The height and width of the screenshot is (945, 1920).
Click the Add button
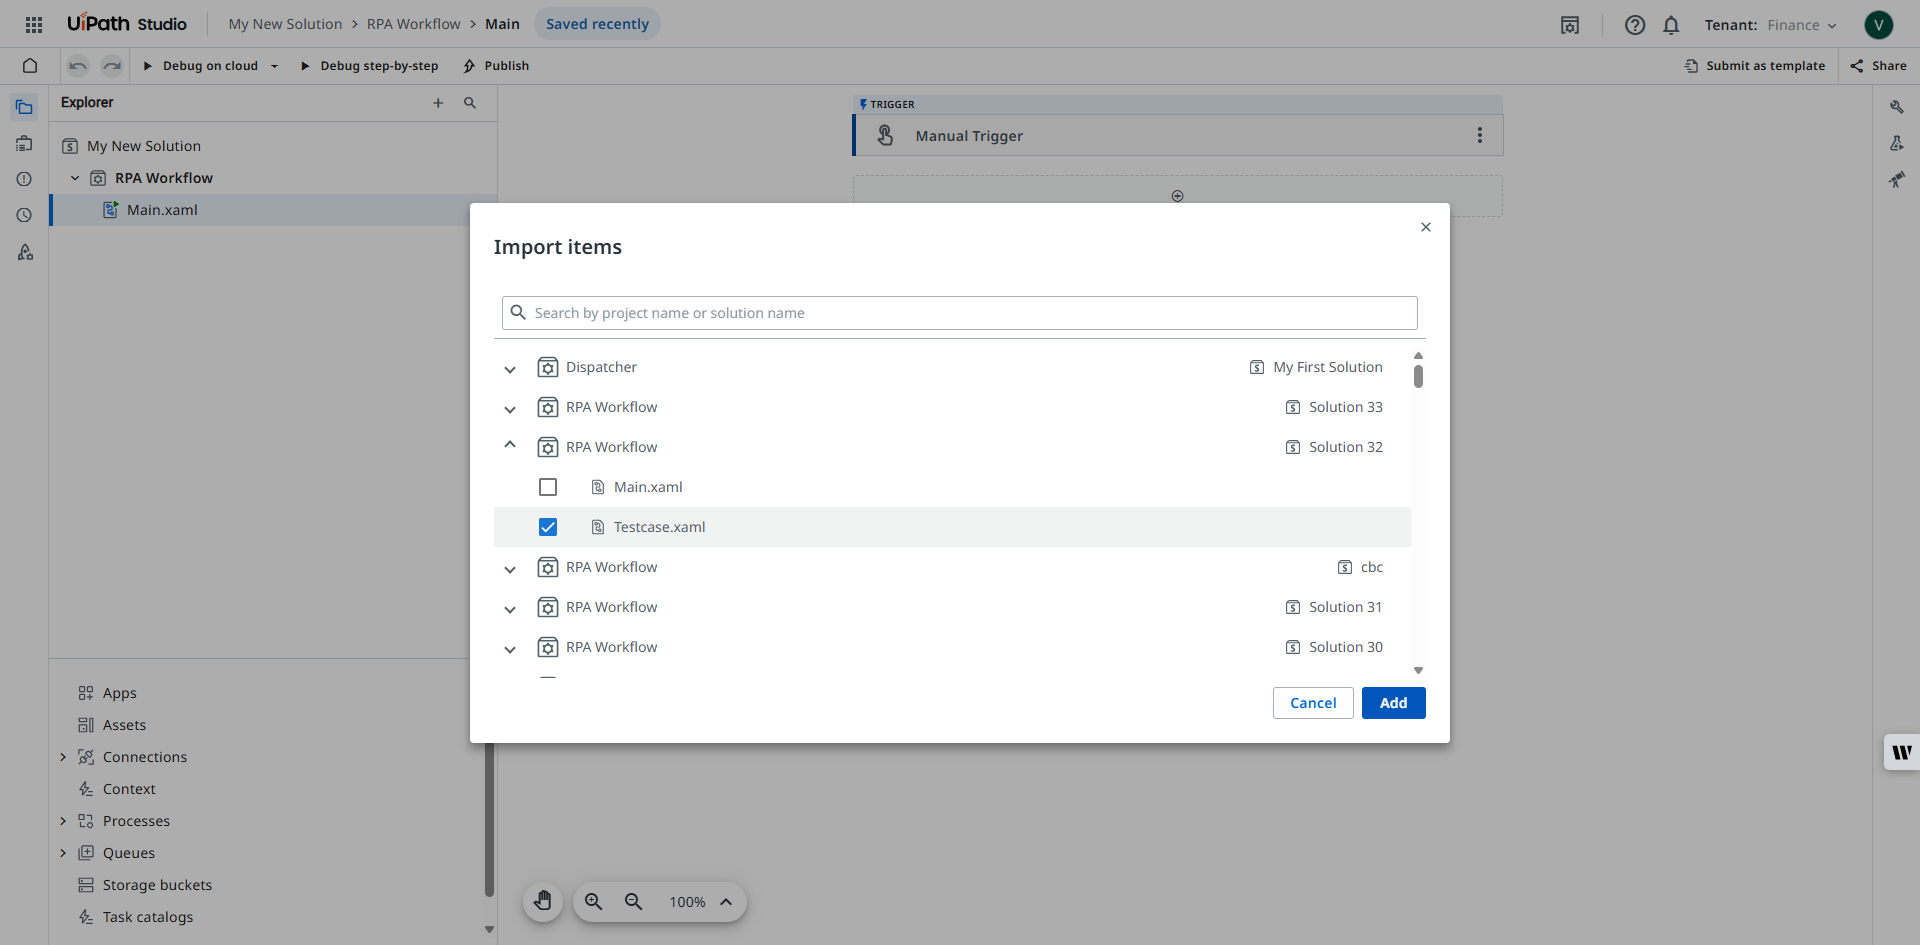(1393, 703)
